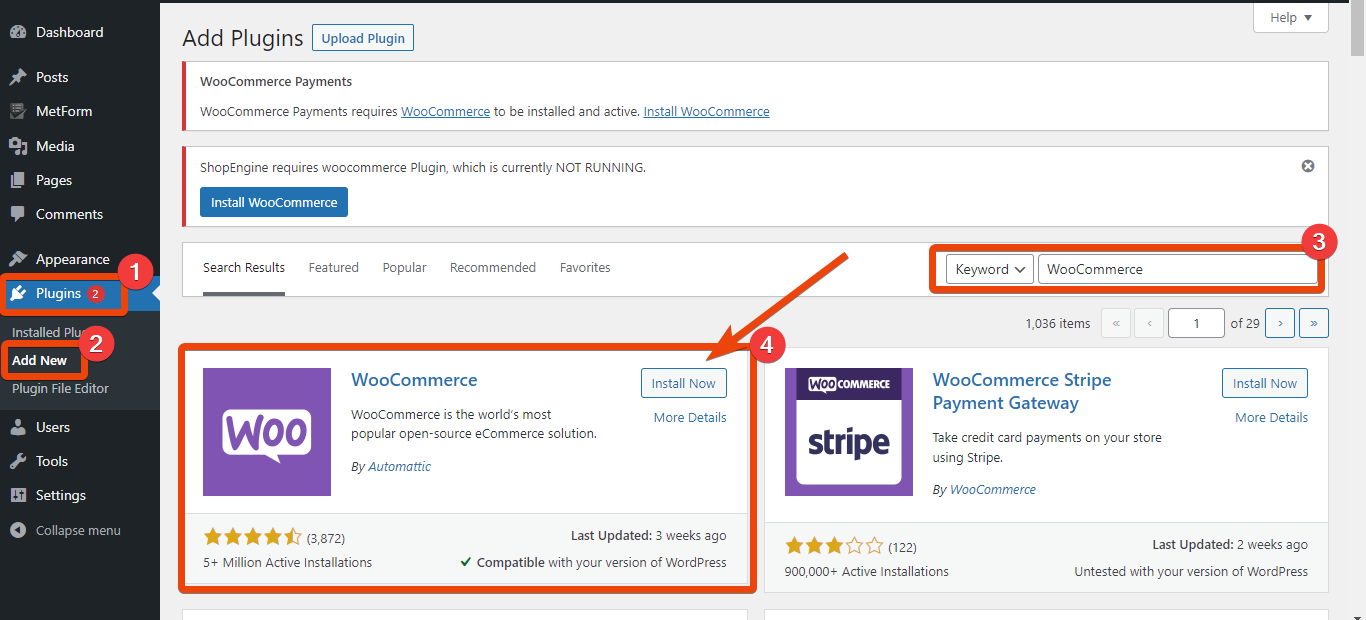
Task: Dismiss the ShopEngine notice
Action: (x=1307, y=166)
